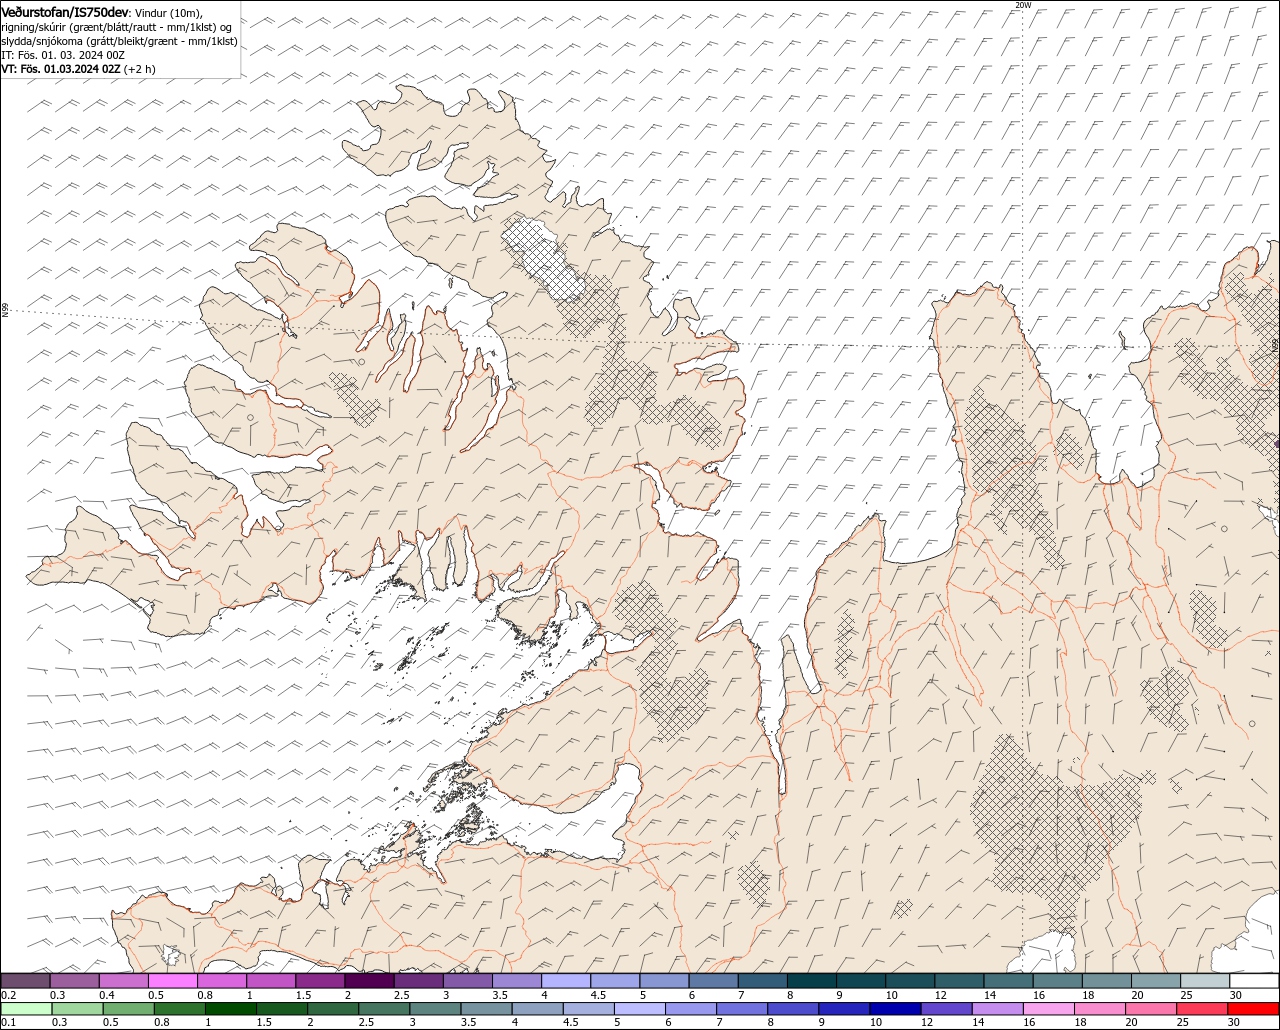Pick the light pink lower swatch between 16 and 18
This screenshot has width=1280, height=1030.
point(1050,1009)
